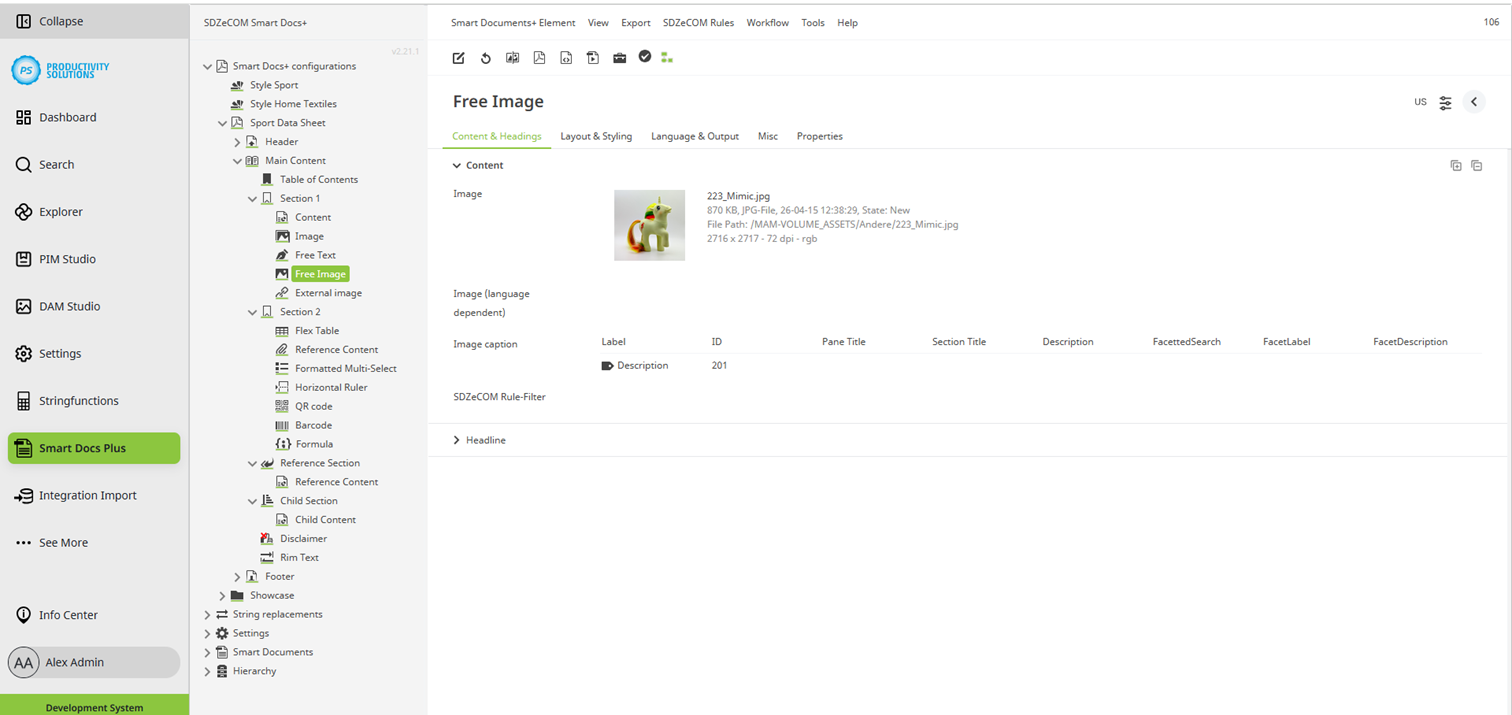Collapse Smart Docs+ configurations tree node

[x=208, y=67]
